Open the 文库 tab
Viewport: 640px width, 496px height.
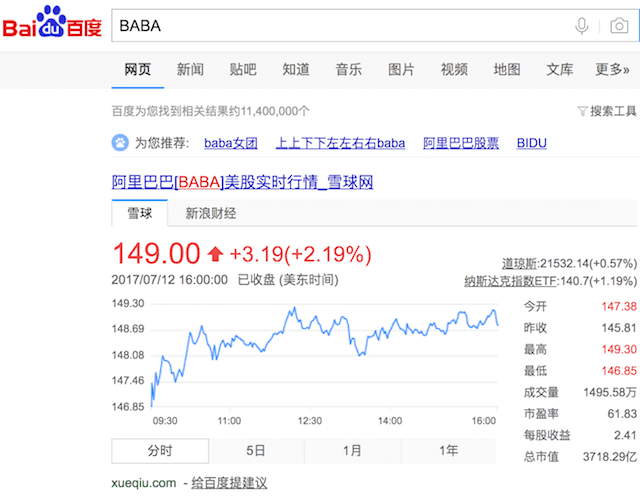pos(560,69)
